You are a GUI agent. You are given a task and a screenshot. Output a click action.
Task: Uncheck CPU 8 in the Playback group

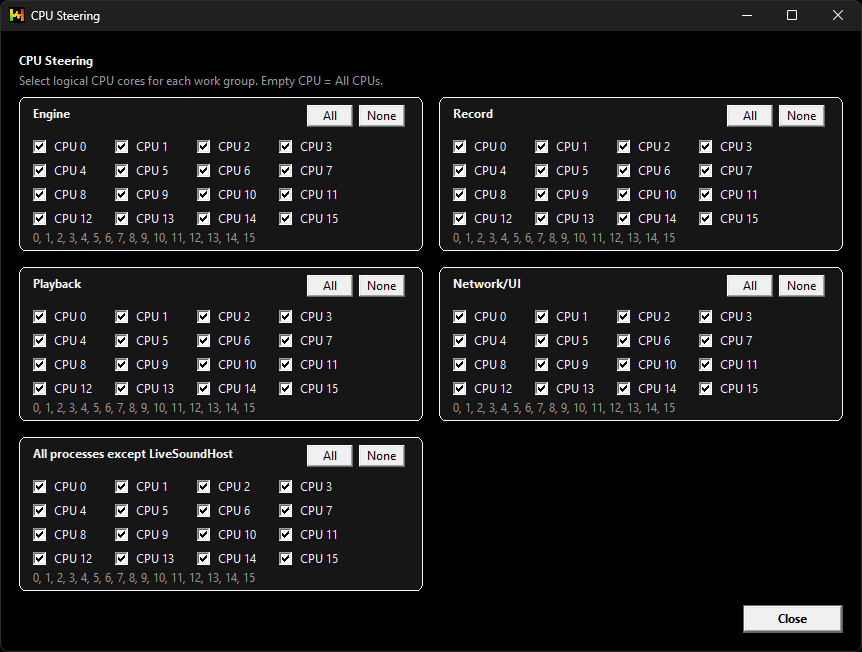click(40, 364)
